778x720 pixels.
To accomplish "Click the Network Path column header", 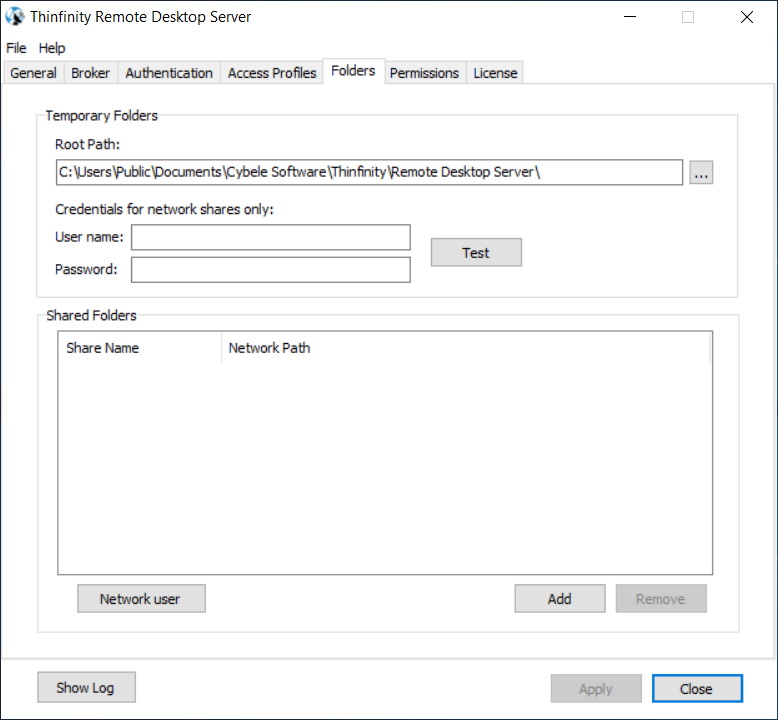I will click(466, 348).
